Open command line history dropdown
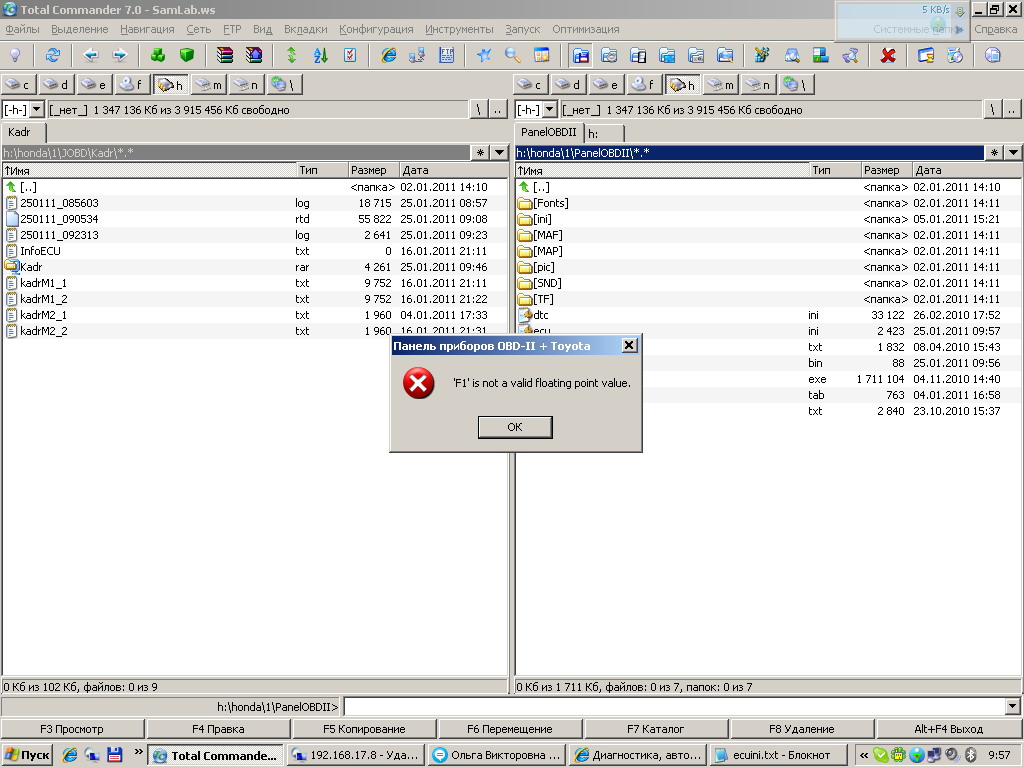This screenshot has width=1024, height=768. pyautogui.click(x=1013, y=707)
